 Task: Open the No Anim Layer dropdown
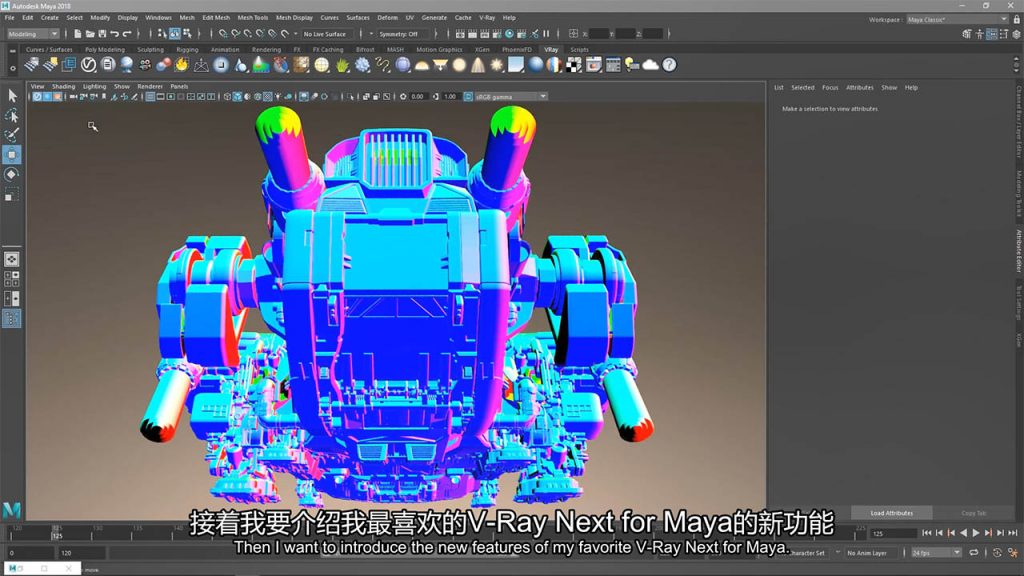[x=871, y=552]
